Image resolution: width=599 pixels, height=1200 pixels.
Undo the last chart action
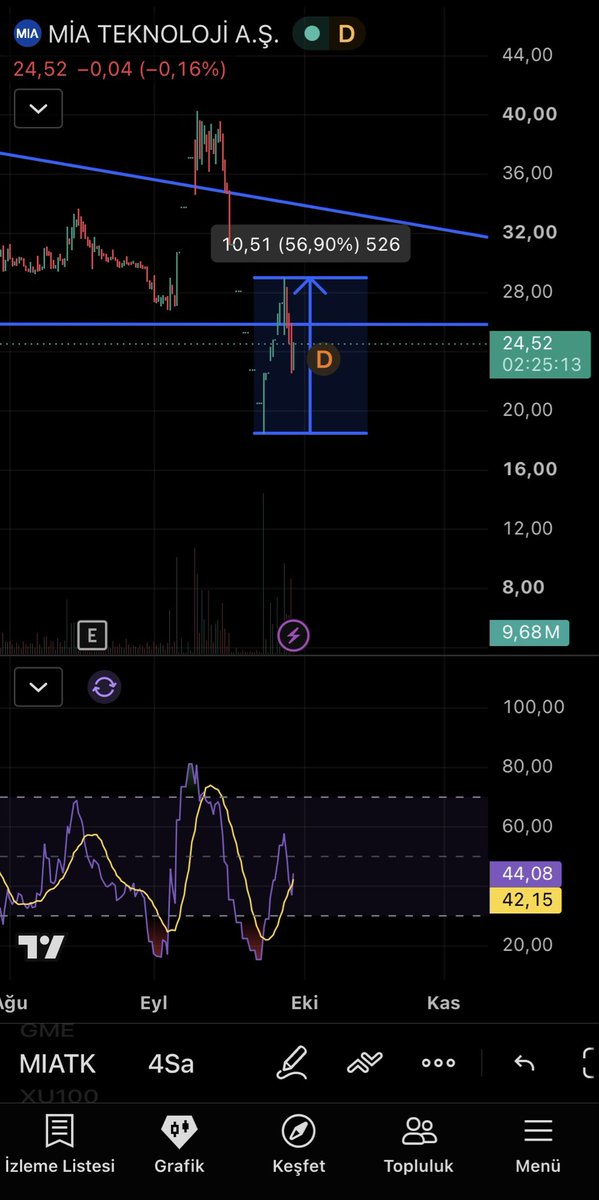[524, 1063]
